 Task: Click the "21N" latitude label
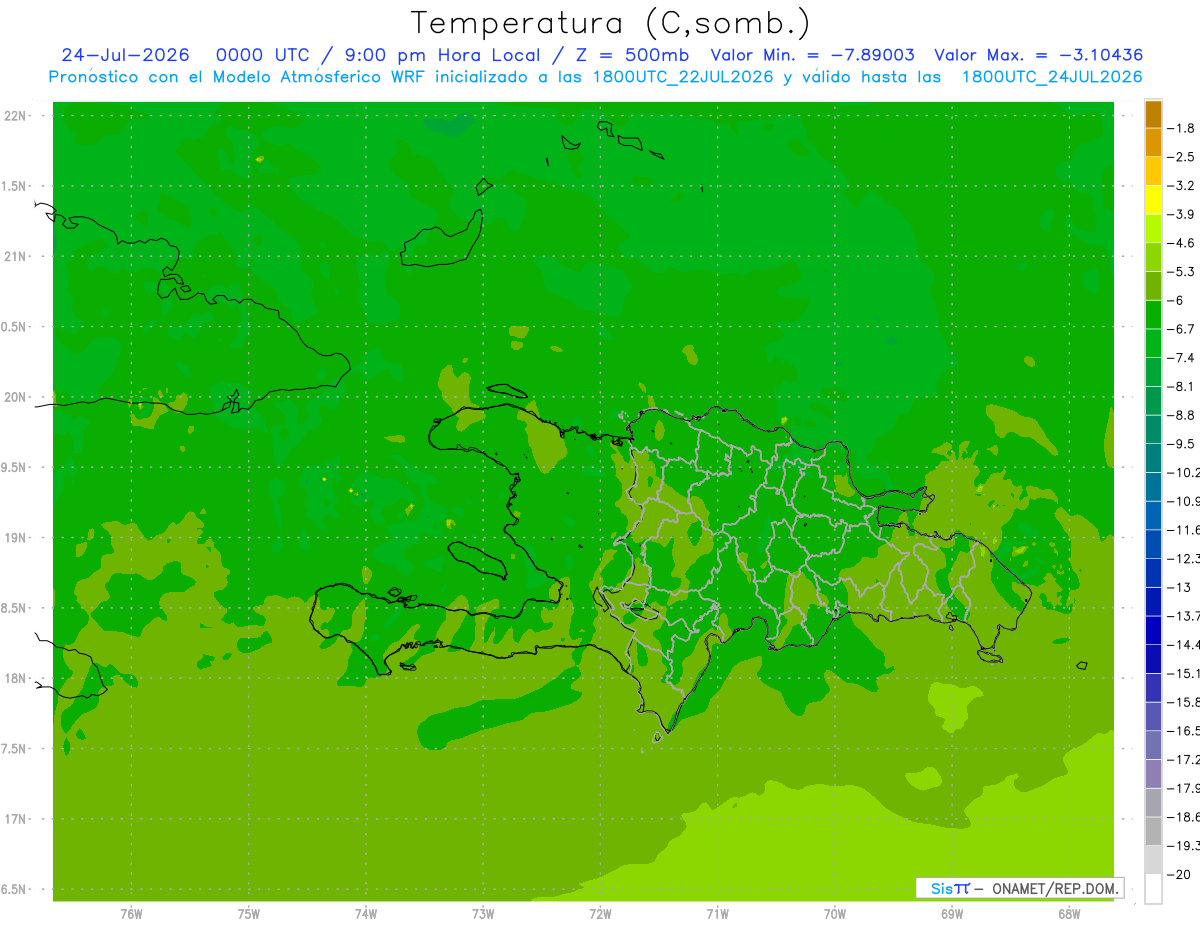click(x=16, y=257)
